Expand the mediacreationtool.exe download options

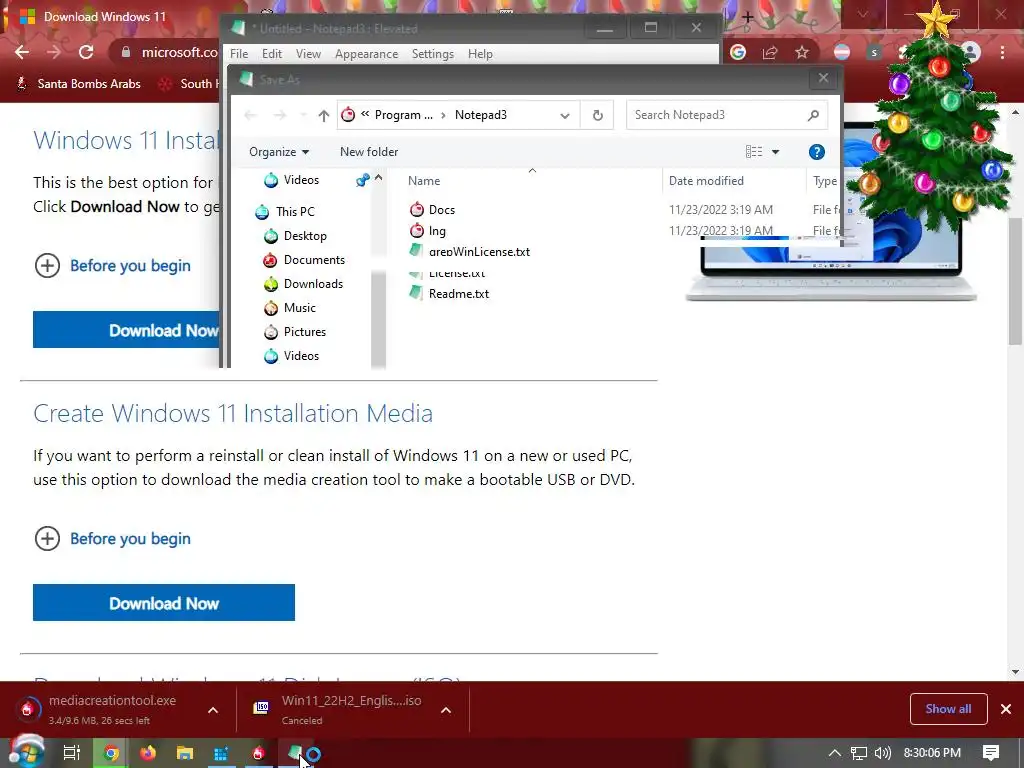click(x=213, y=710)
